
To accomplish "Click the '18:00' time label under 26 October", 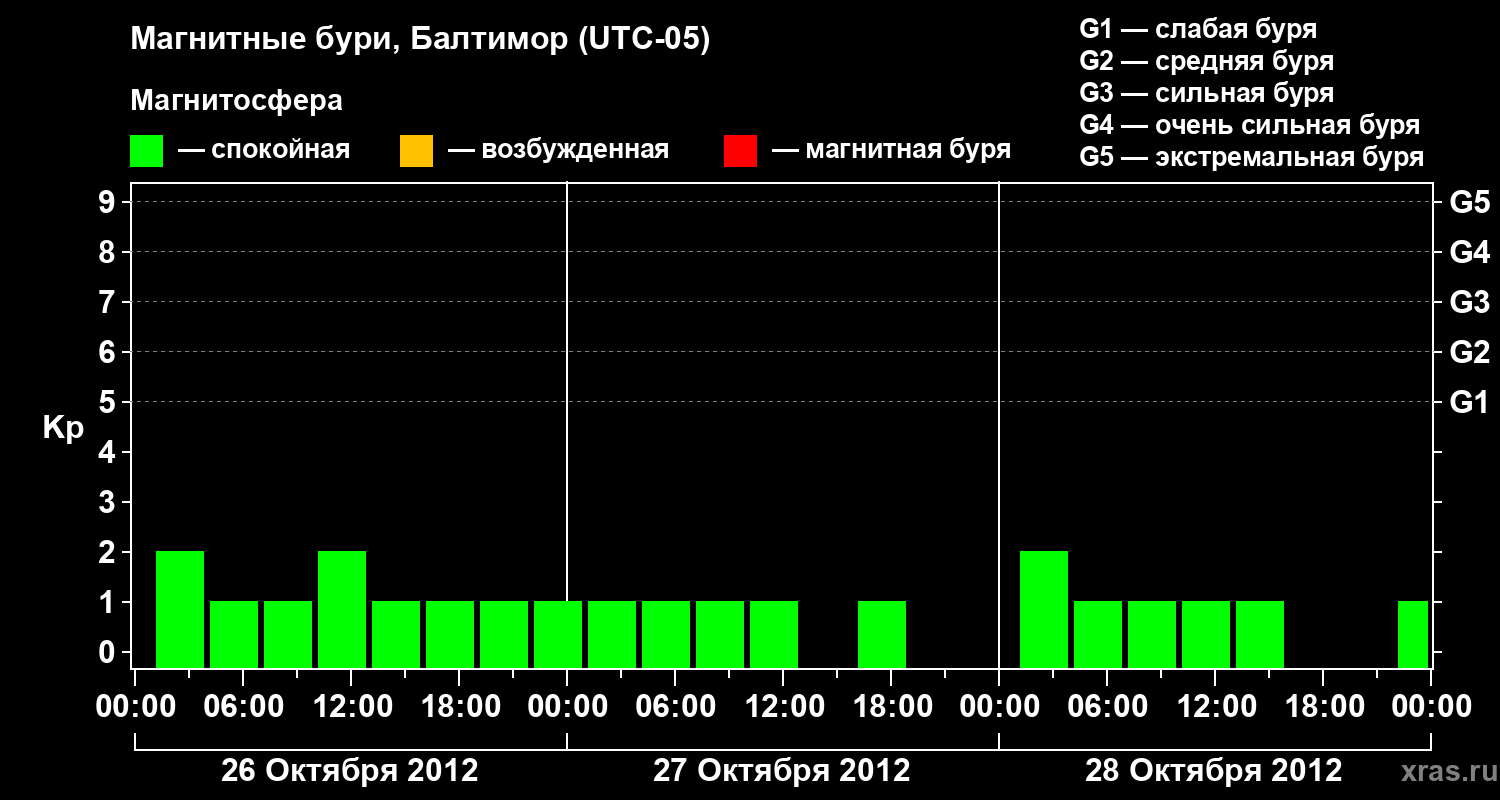I will click(460, 708).
